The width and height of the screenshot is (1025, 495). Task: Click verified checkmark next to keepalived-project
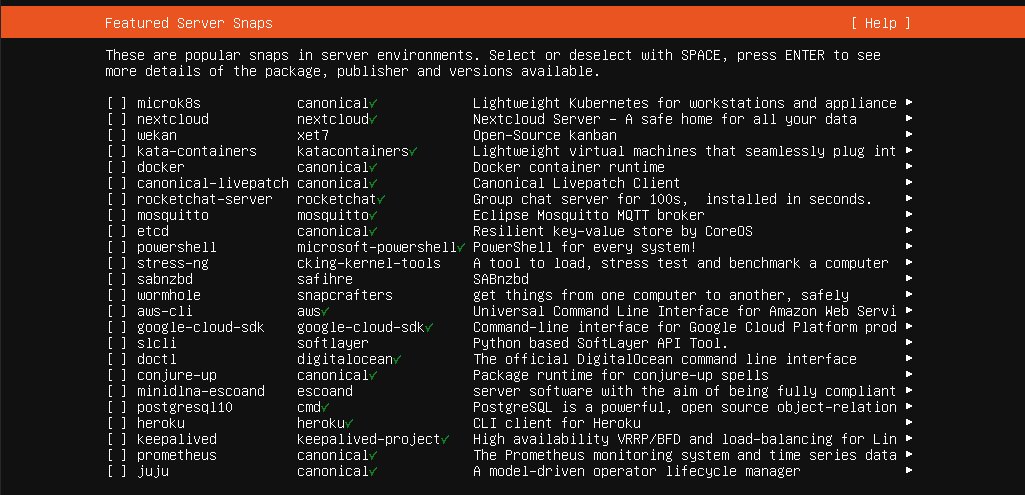tap(445, 439)
